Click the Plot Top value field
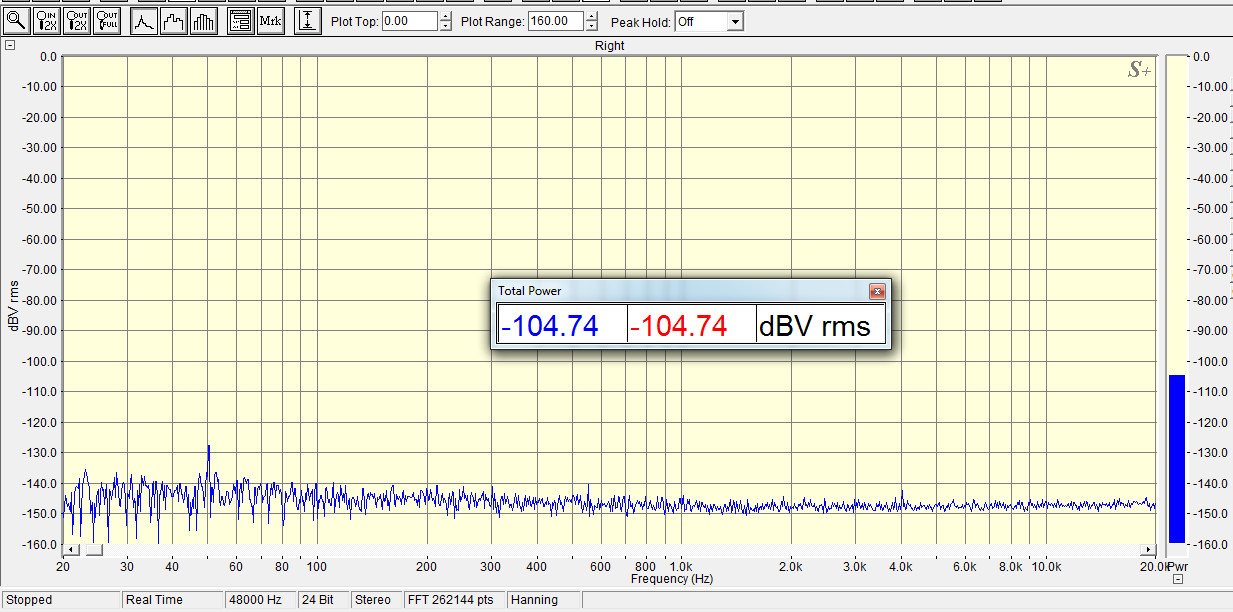 tap(410, 21)
